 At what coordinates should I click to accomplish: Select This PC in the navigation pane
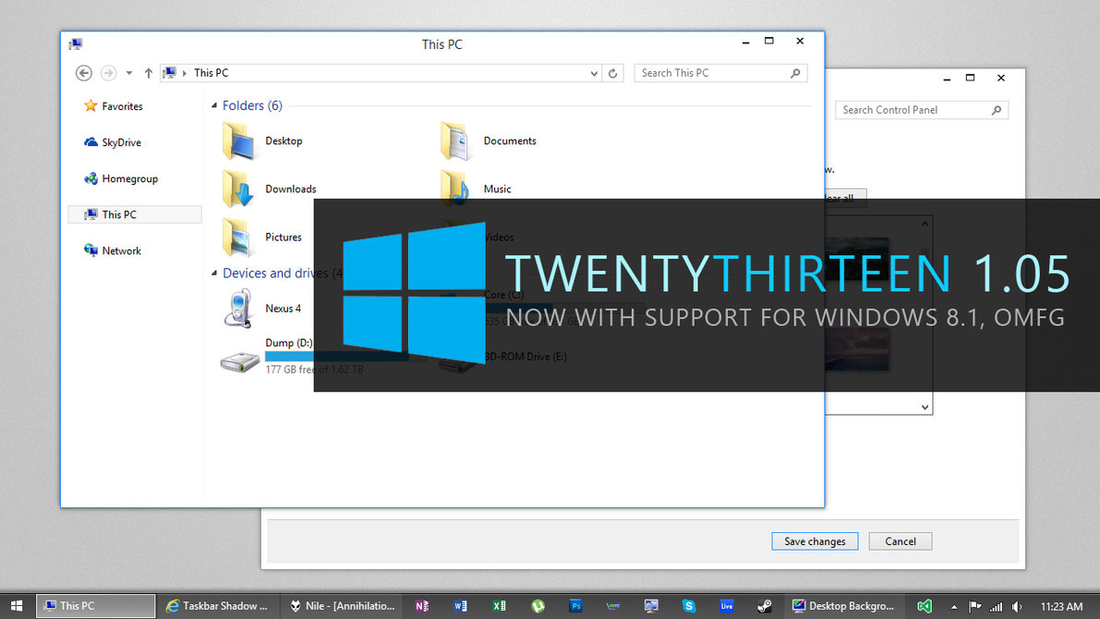pos(134,215)
